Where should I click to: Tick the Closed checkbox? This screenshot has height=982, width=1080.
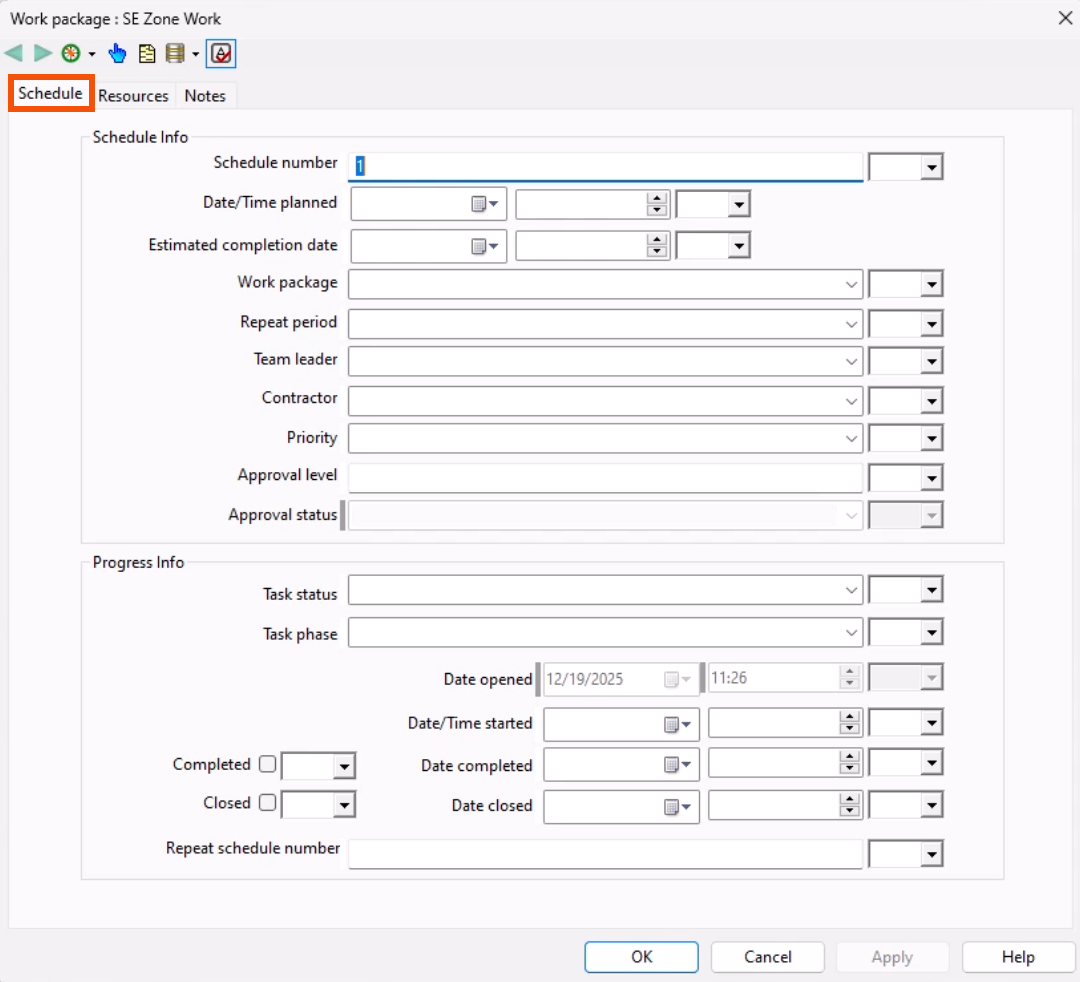pyautogui.click(x=267, y=803)
